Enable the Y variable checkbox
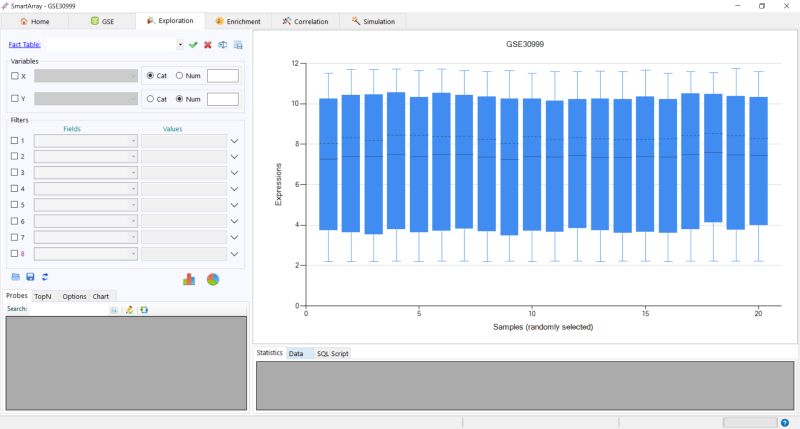Viewport: 800px width, 429px height. pyautogui.click(x=15, y=98)
